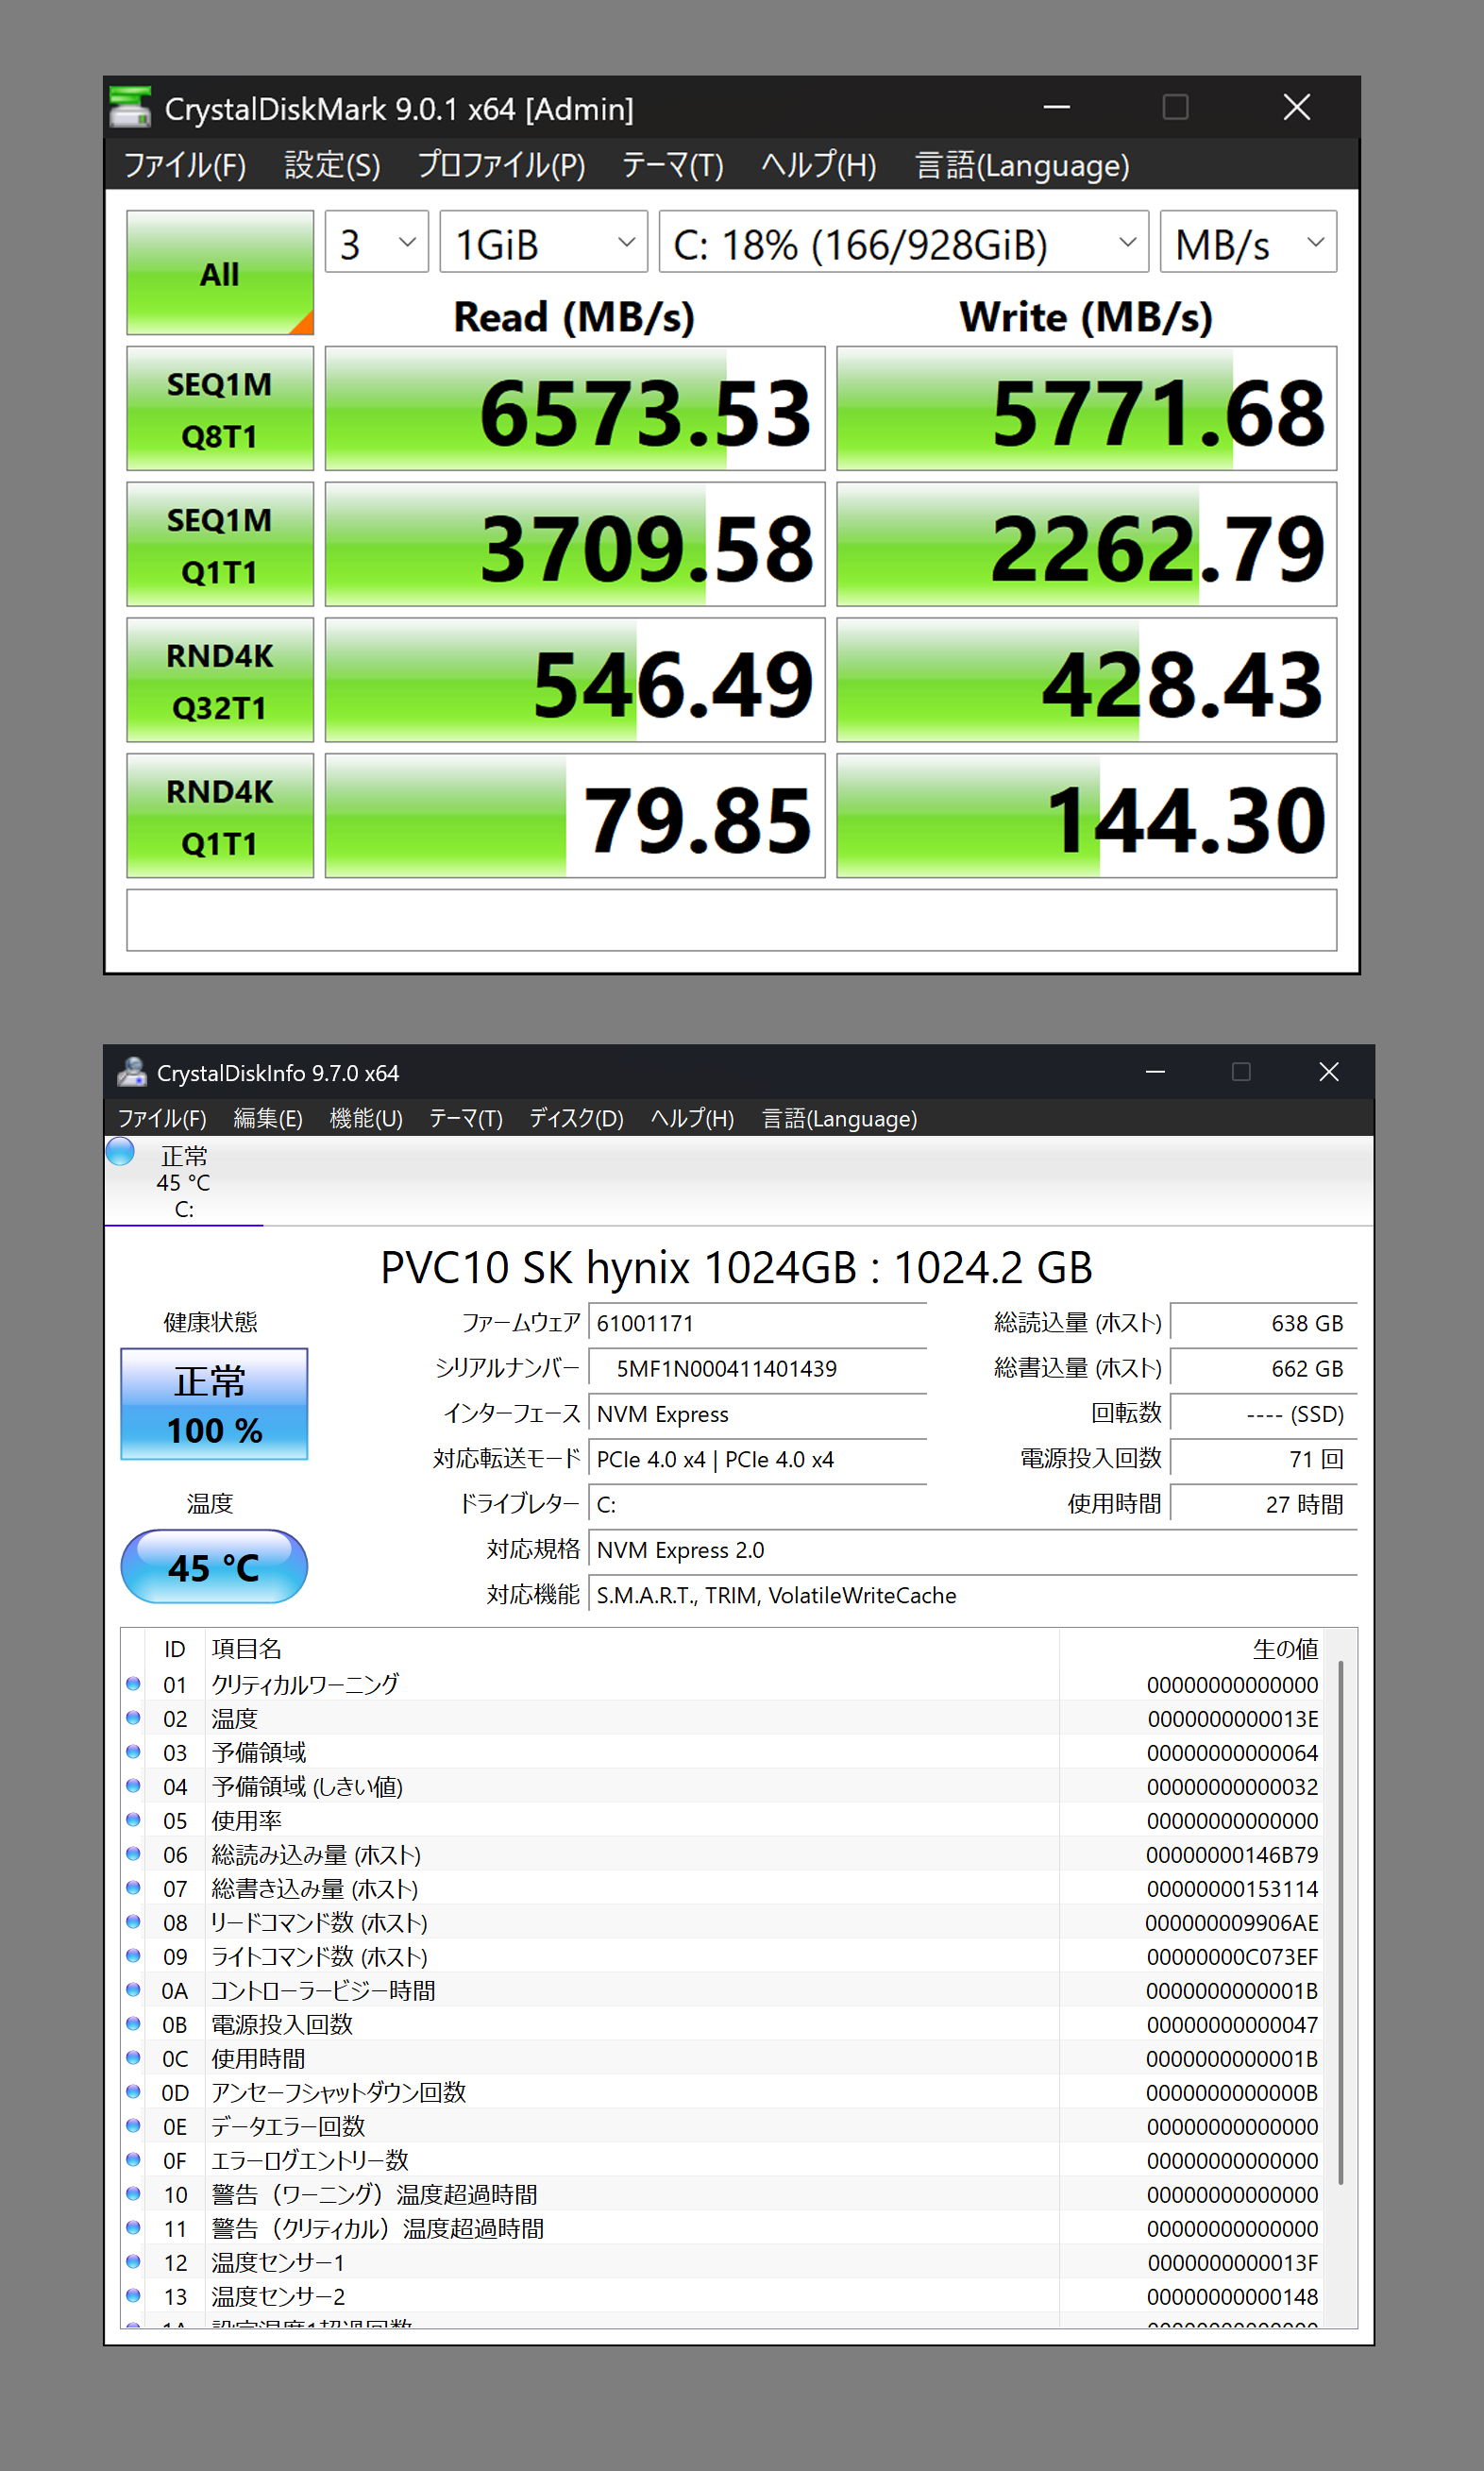Click the status dot for row 07 総書き込み量
The image size is (1484, 2471).
133,1888
